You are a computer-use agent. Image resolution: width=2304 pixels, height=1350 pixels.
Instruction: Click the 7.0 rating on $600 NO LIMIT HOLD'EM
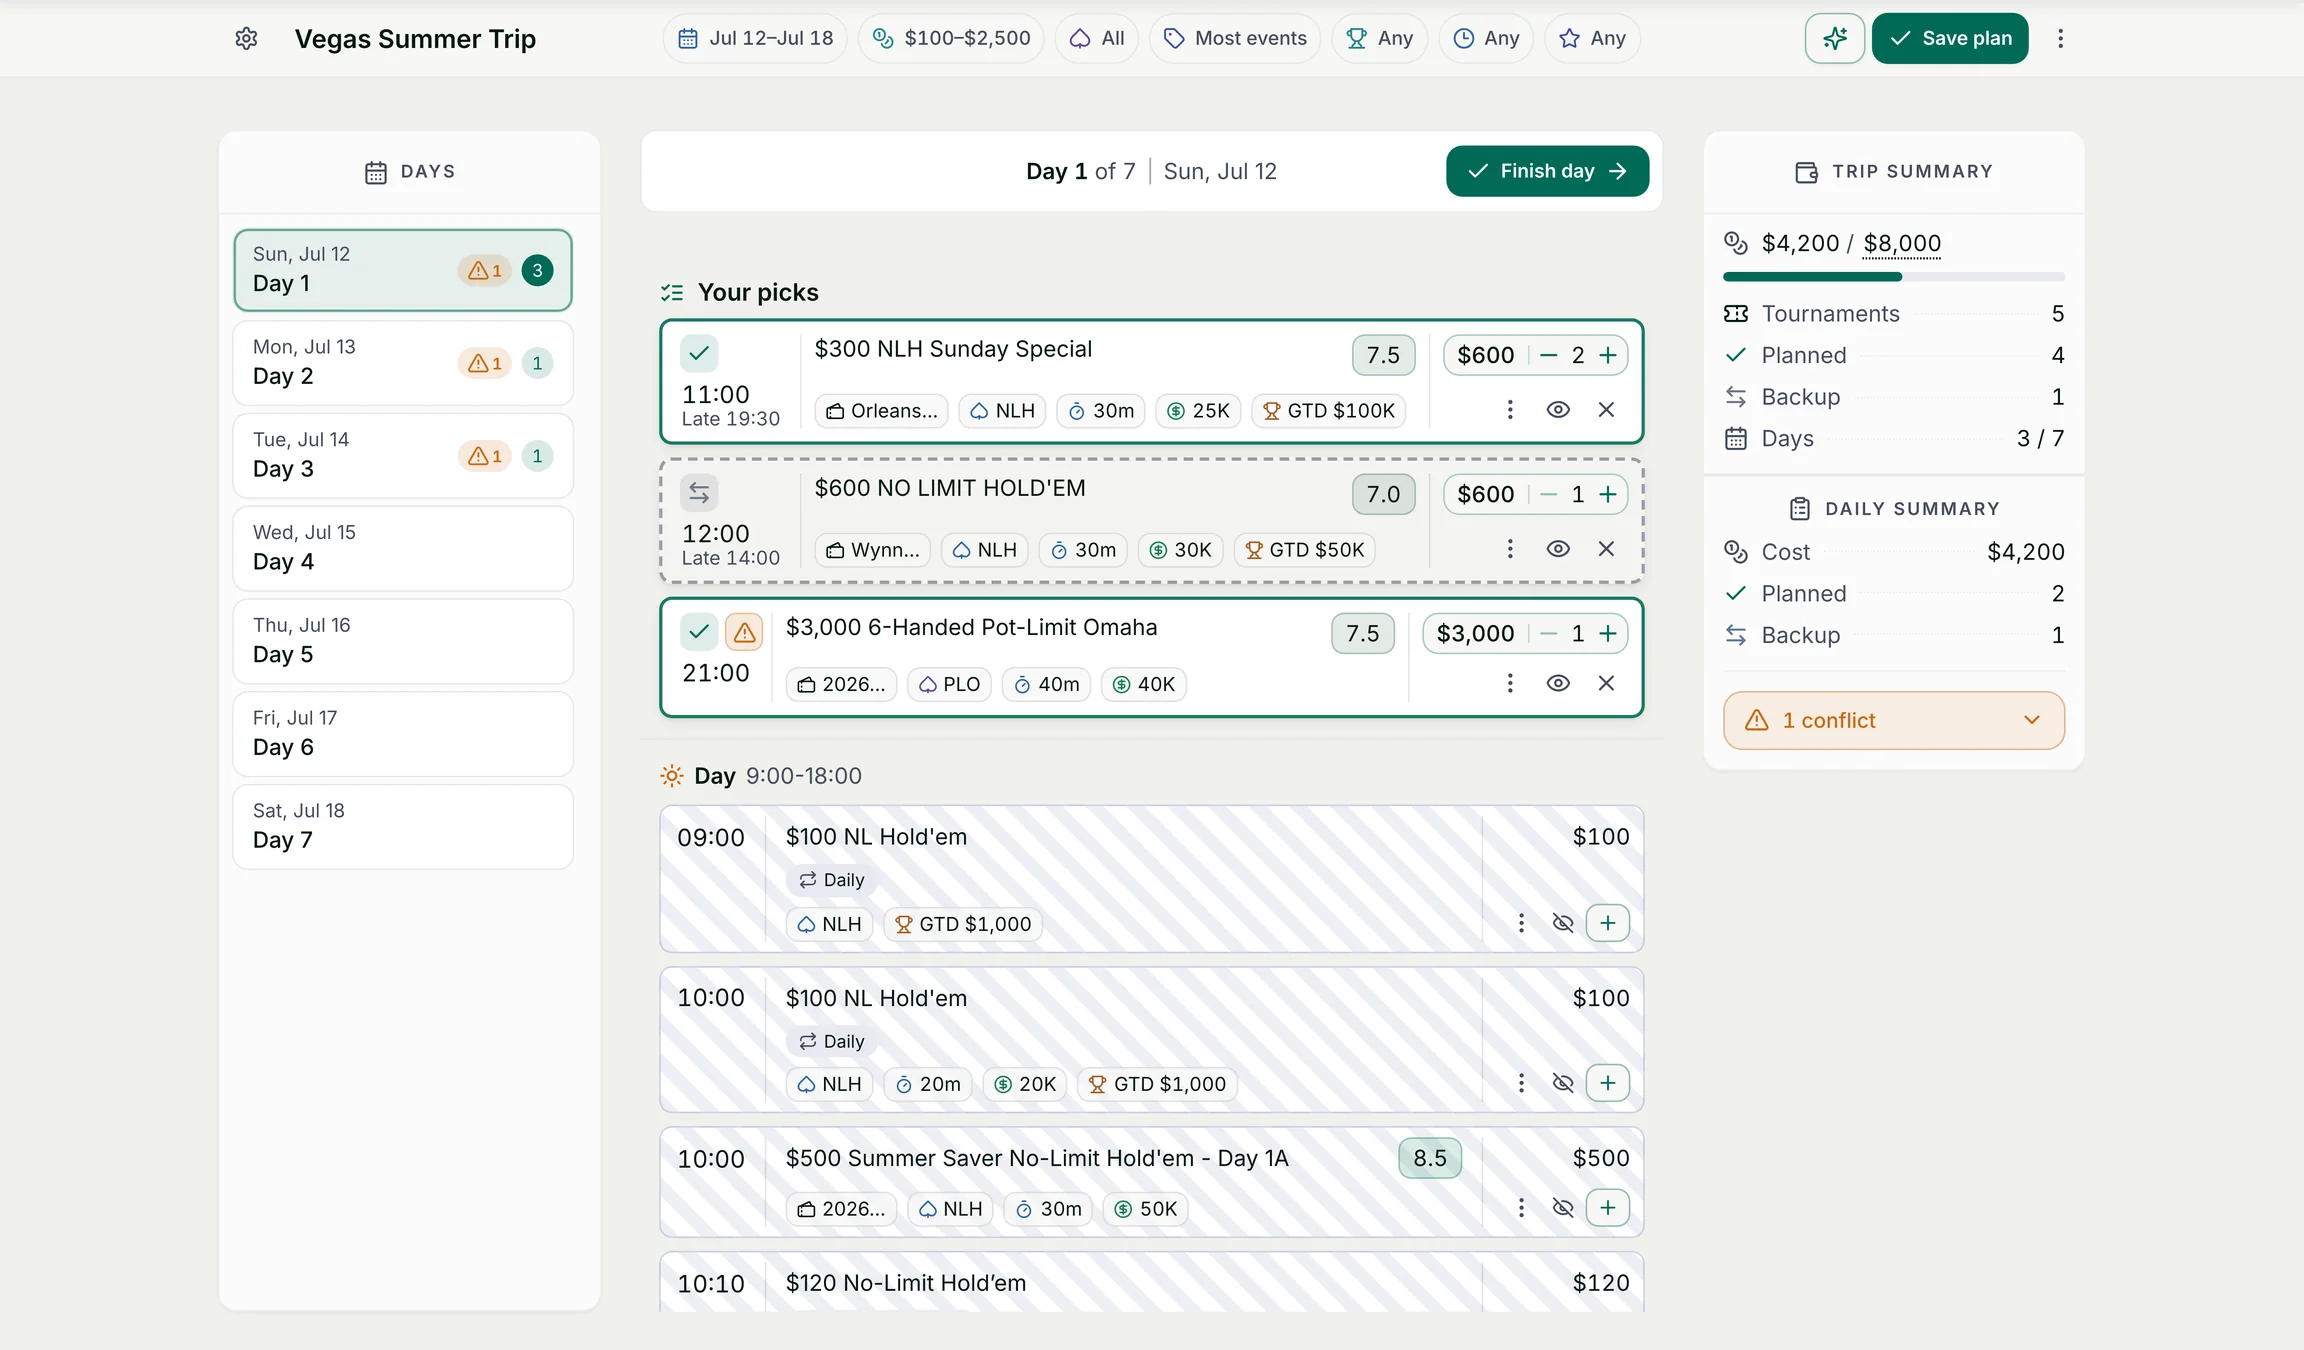click(x=1383, y=494)
